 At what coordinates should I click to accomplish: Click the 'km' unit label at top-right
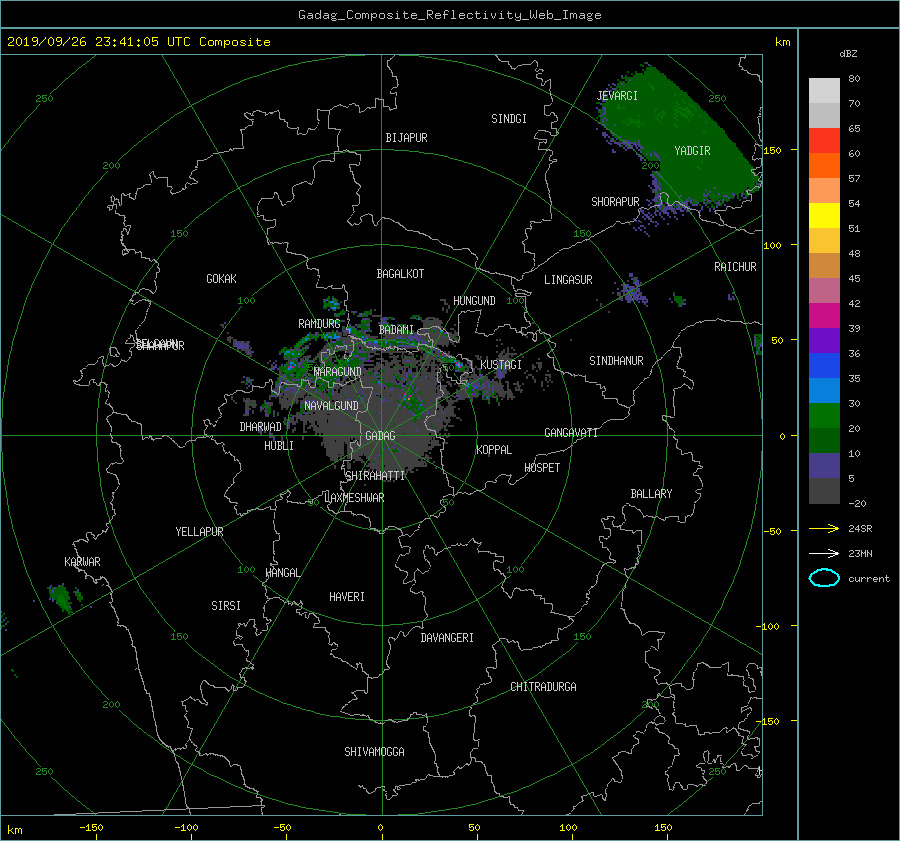782,42
